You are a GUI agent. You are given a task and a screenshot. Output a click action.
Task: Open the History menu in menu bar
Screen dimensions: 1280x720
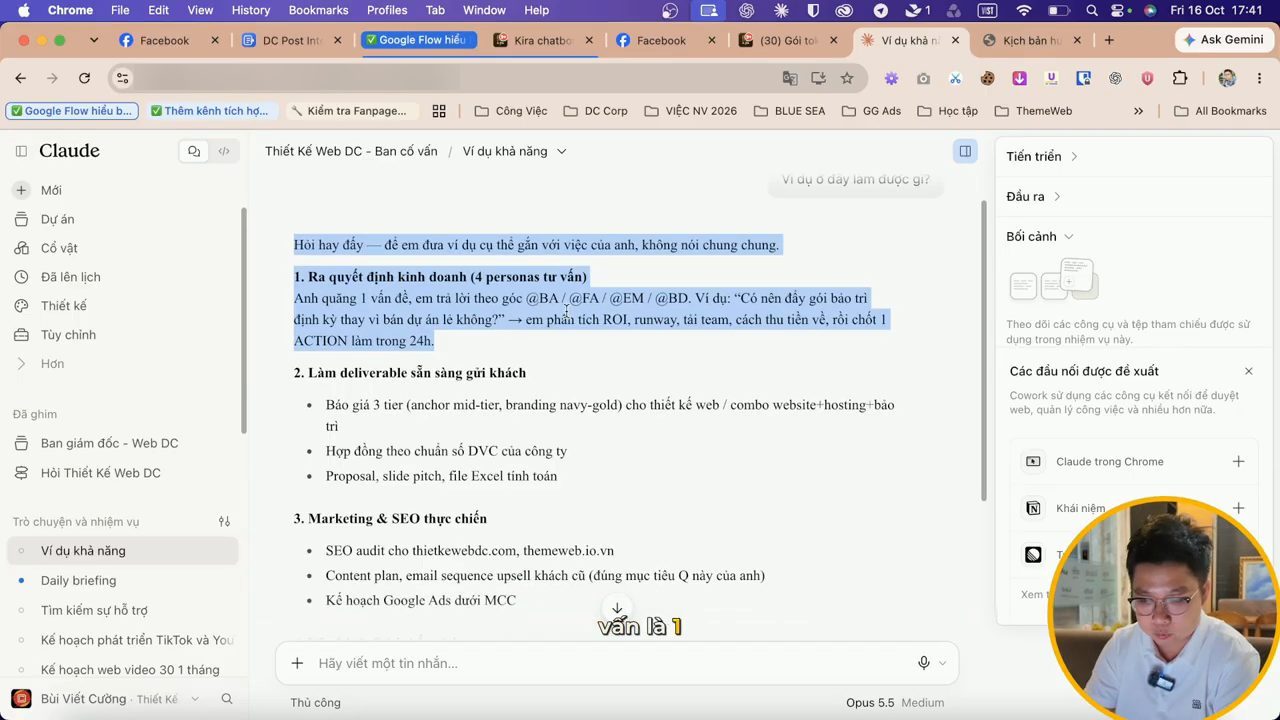click(251, 10)
